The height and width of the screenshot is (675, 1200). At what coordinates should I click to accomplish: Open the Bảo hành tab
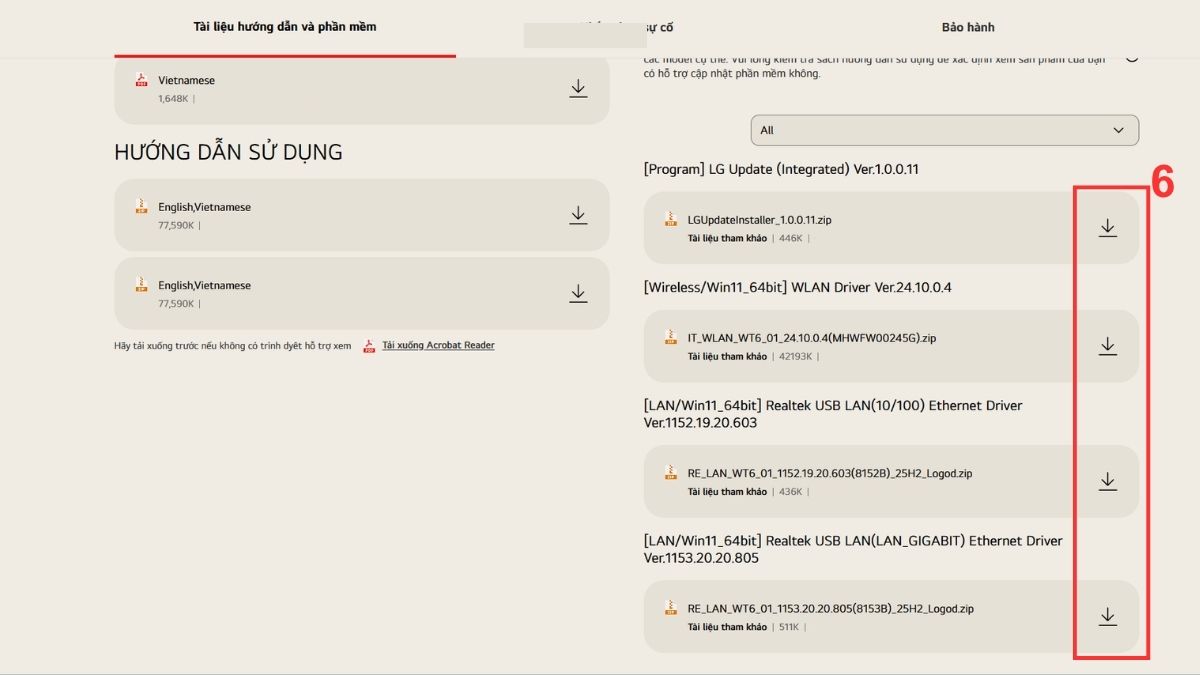tap(968, 27)
